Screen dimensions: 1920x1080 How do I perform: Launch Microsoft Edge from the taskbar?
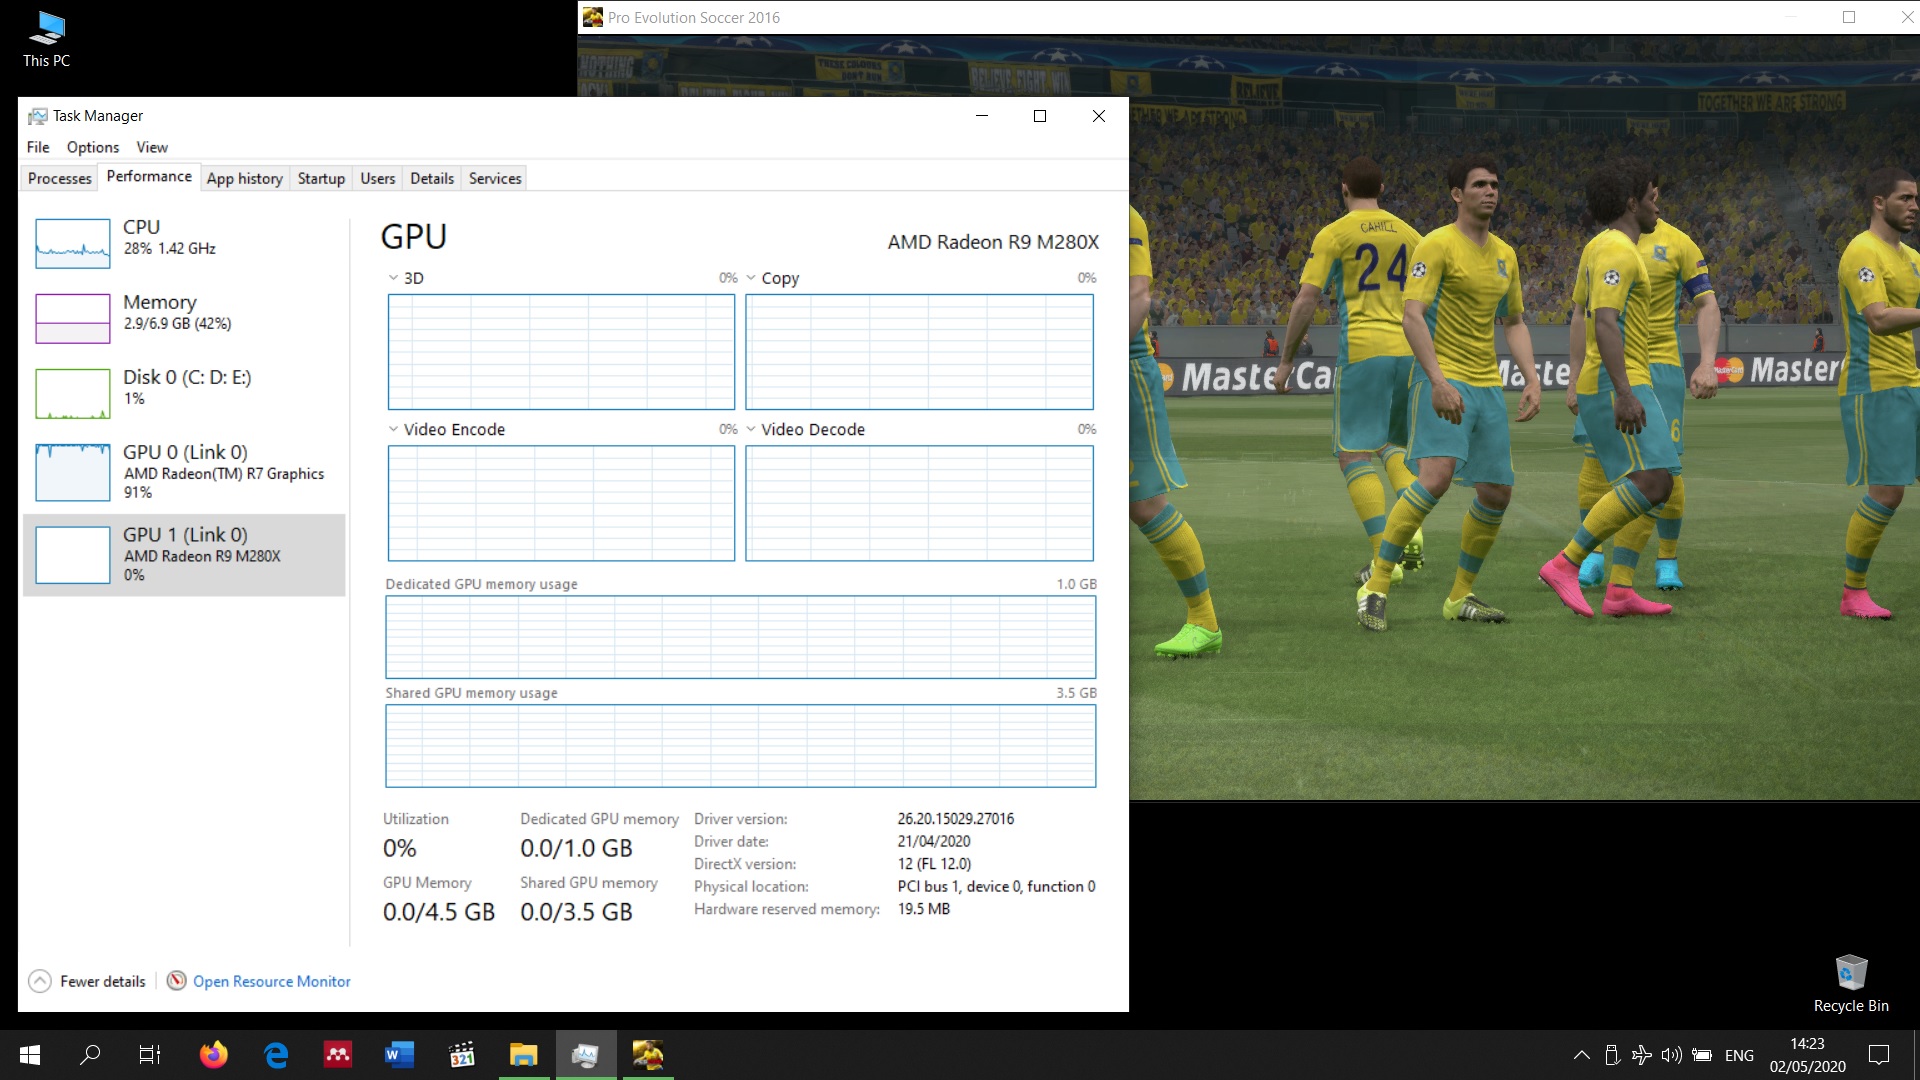coord(276,1055)
